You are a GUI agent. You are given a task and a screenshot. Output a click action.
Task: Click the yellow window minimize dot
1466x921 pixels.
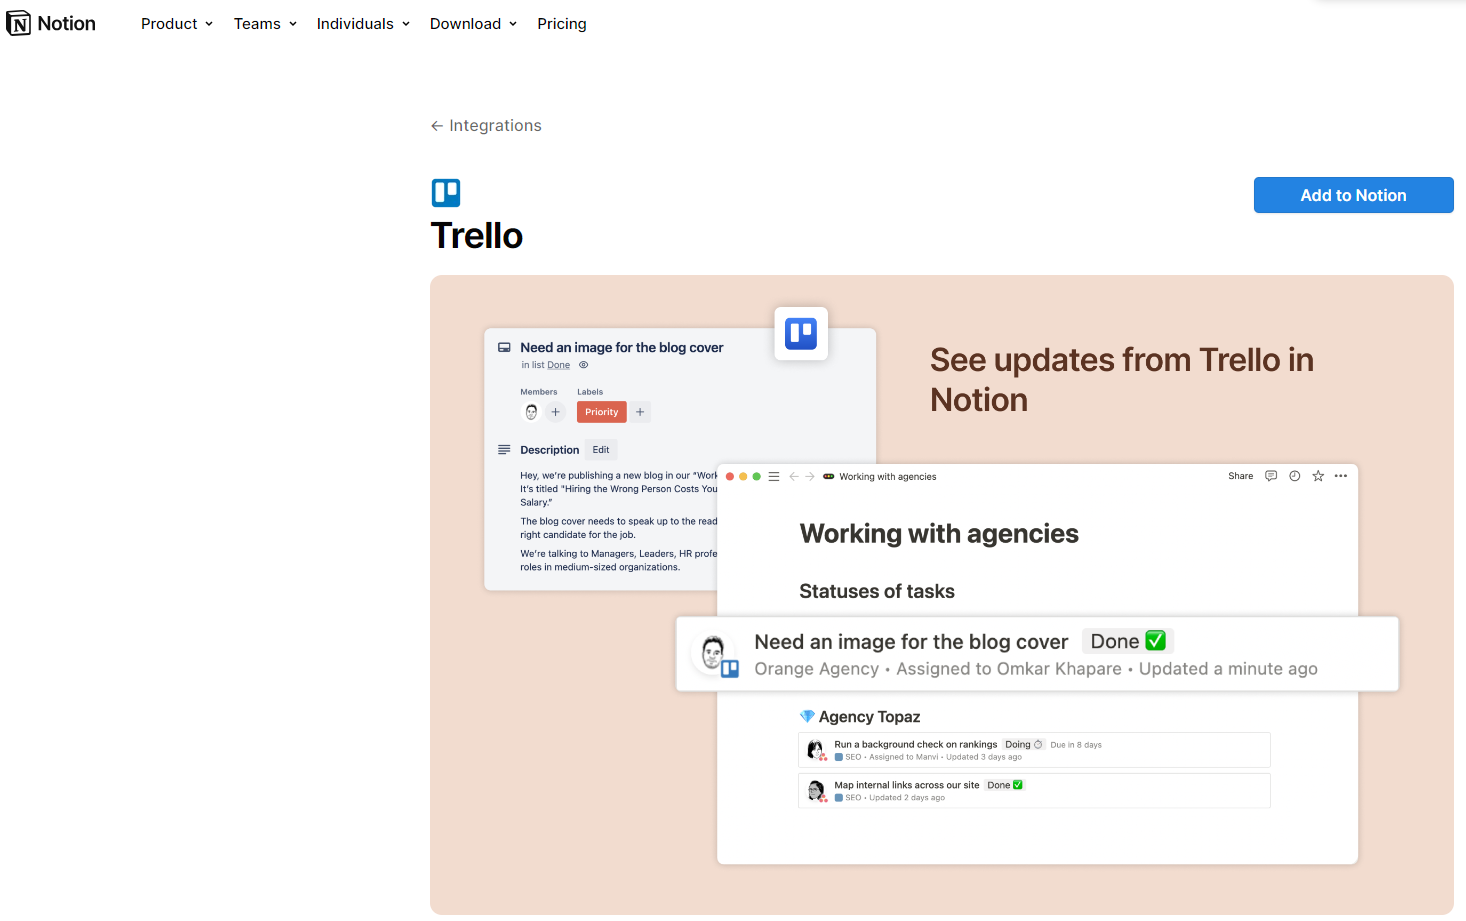743,477
